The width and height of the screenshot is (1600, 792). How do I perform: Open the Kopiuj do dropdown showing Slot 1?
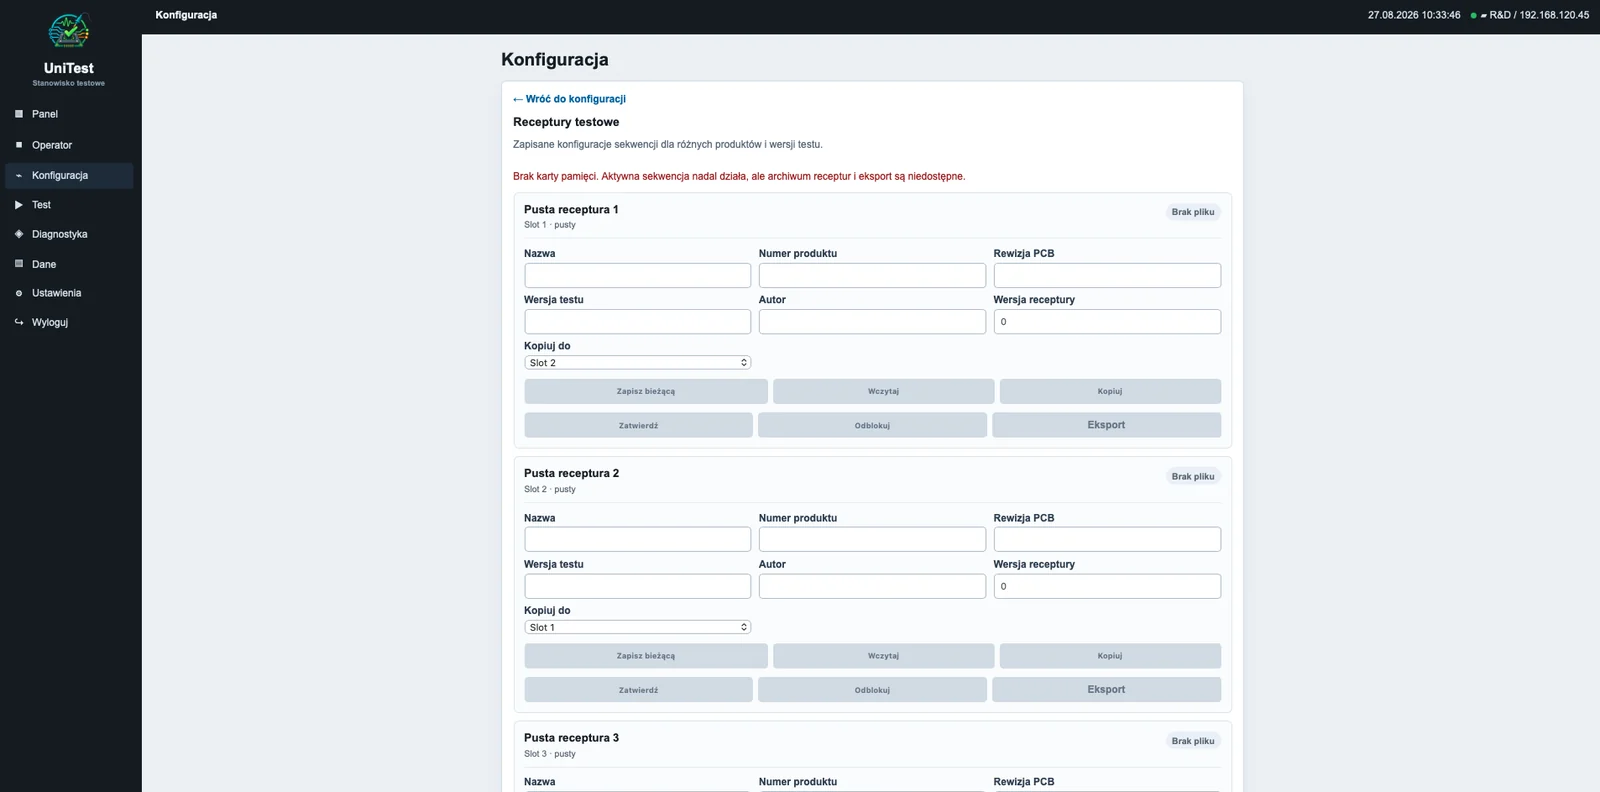(637, 628)
